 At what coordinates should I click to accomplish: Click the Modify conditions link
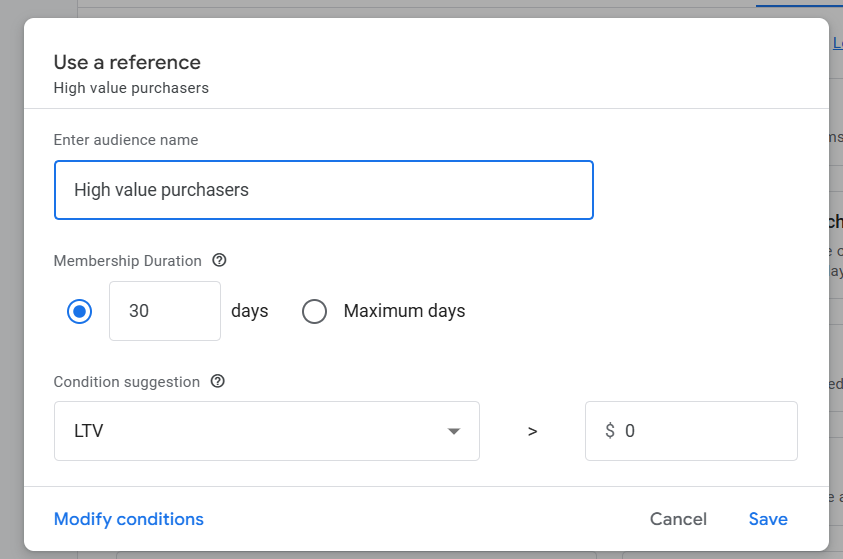128,519
